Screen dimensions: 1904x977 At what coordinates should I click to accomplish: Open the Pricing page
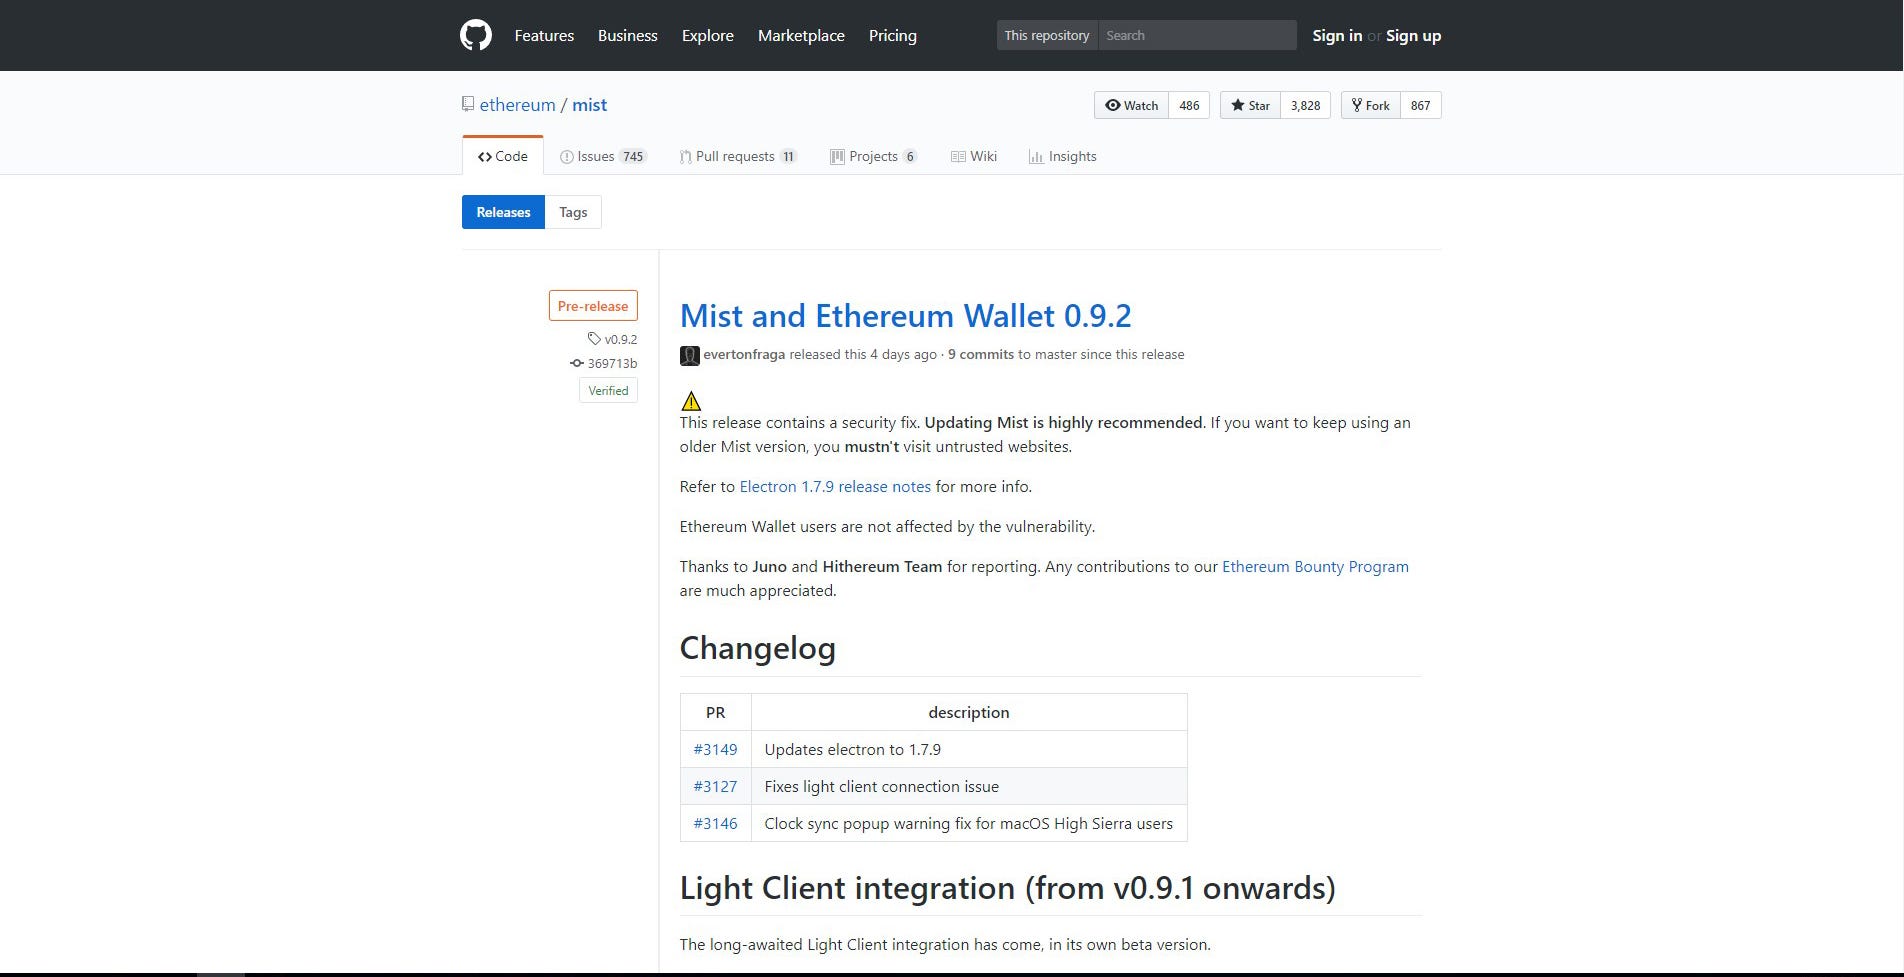893,35
